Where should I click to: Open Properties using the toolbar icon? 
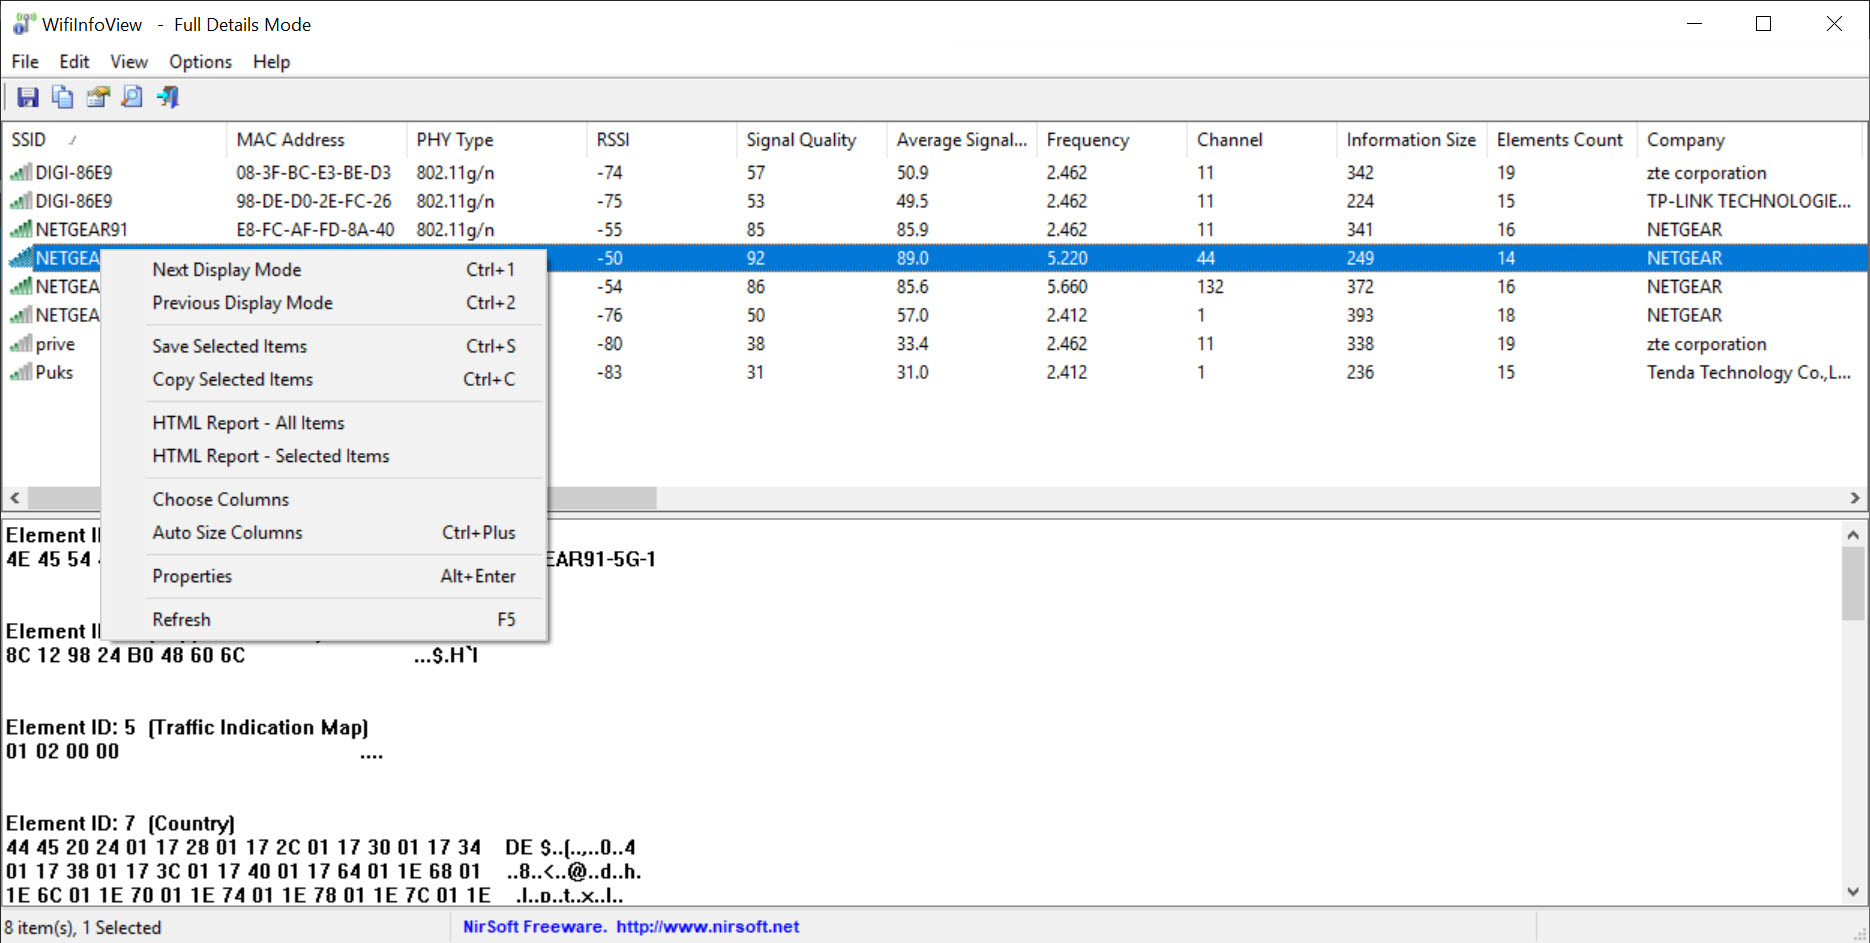point(98,97)
